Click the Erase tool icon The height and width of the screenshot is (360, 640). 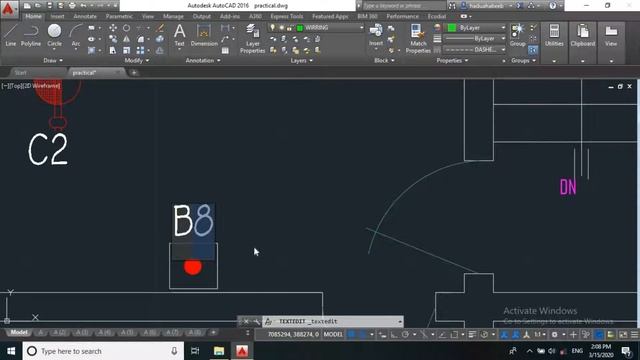[x=160, y=28]
